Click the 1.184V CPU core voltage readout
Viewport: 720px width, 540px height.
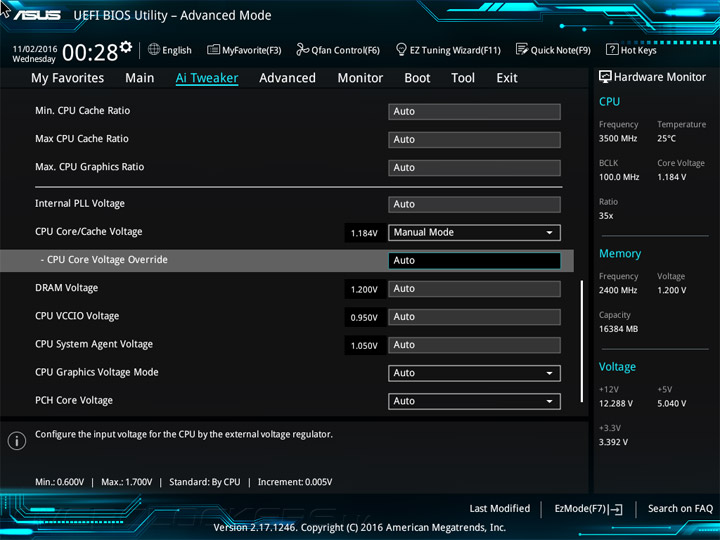pyautogui.click(x=364, y=233)
